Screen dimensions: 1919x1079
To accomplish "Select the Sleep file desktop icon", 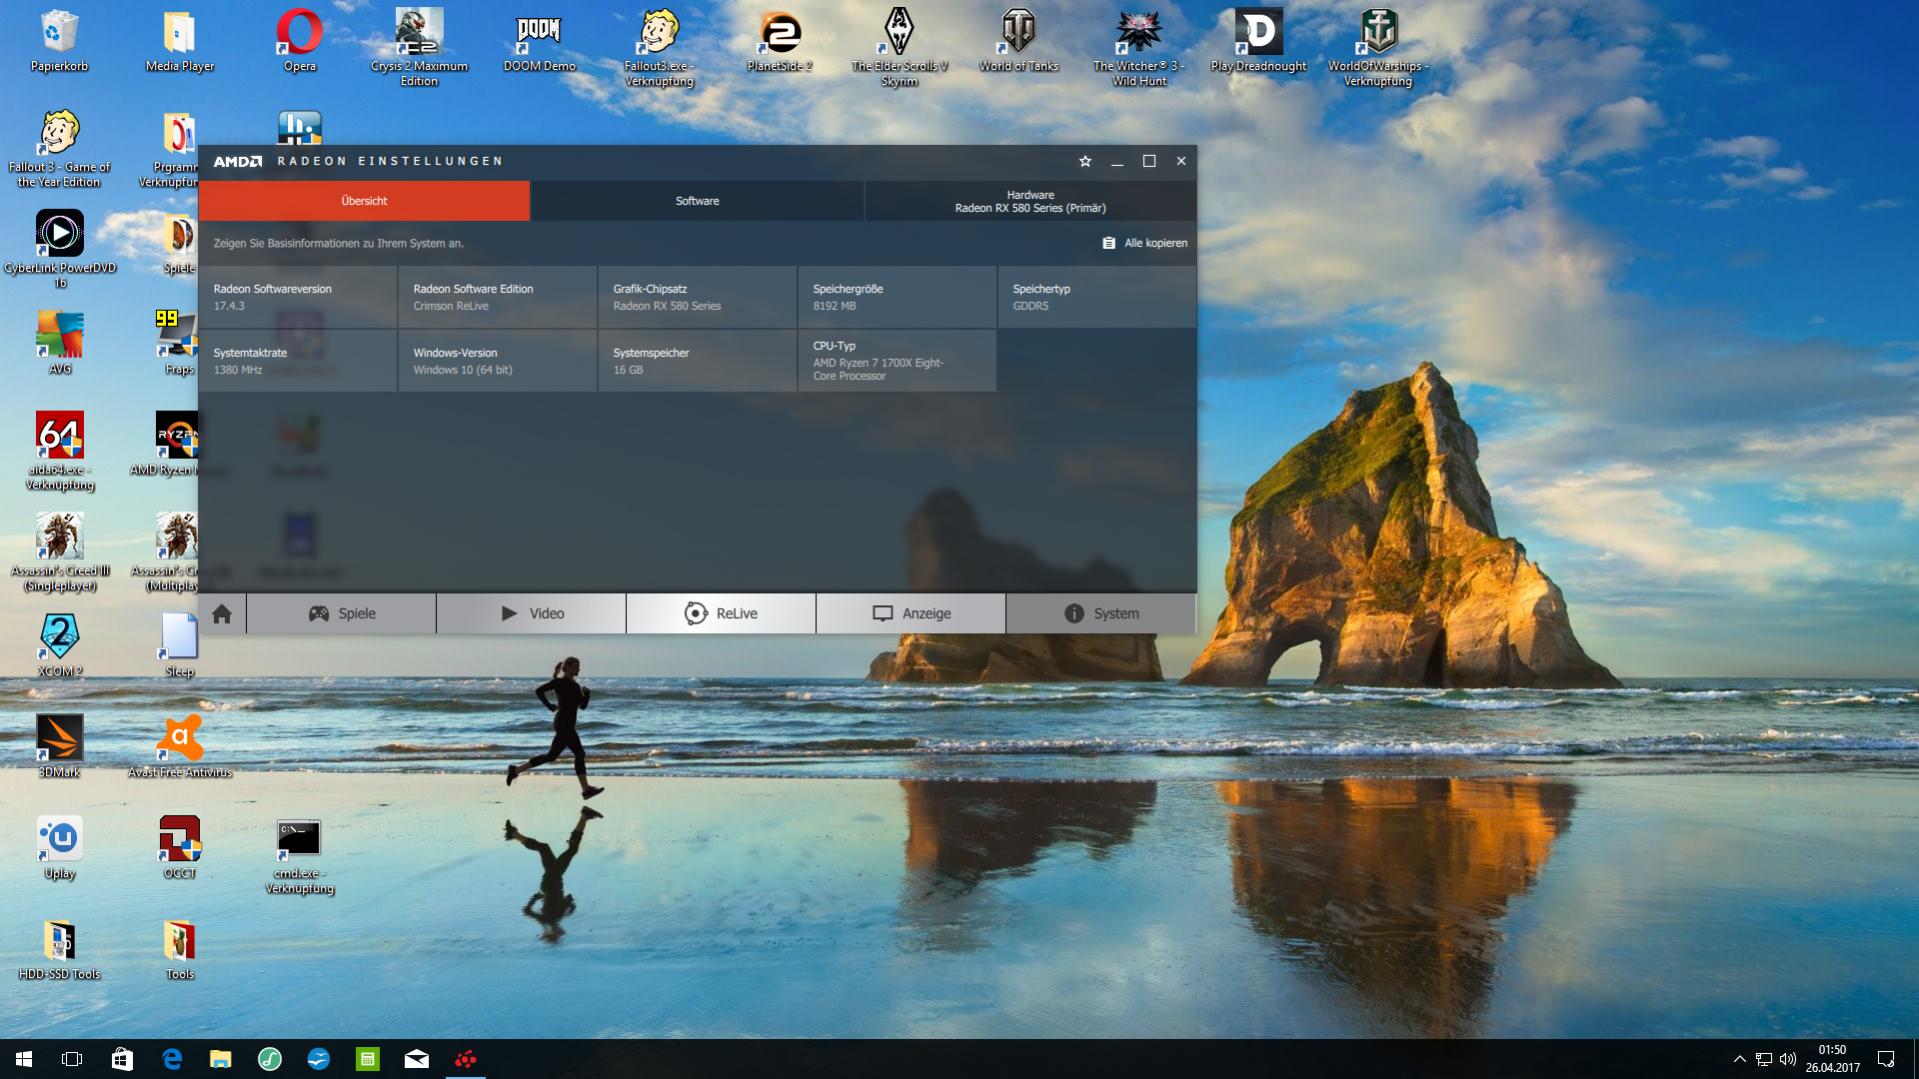I will pos(180,646).
